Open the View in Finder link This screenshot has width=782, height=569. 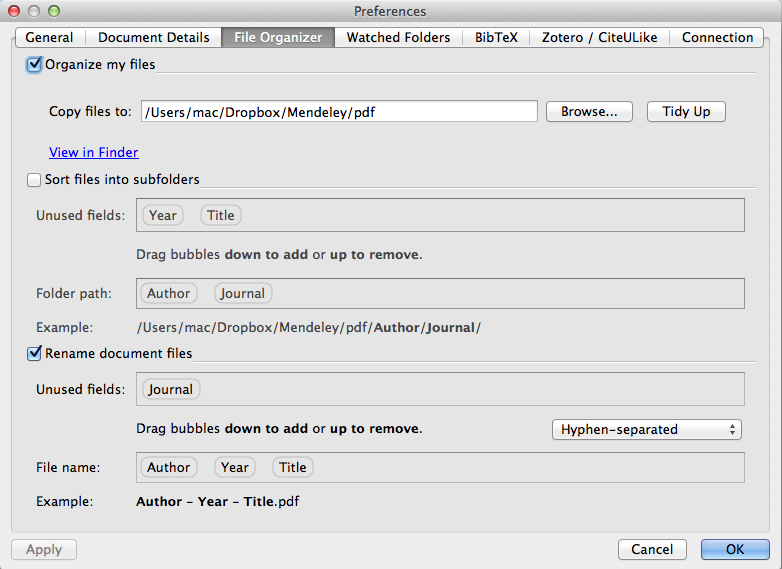point(94,152)
